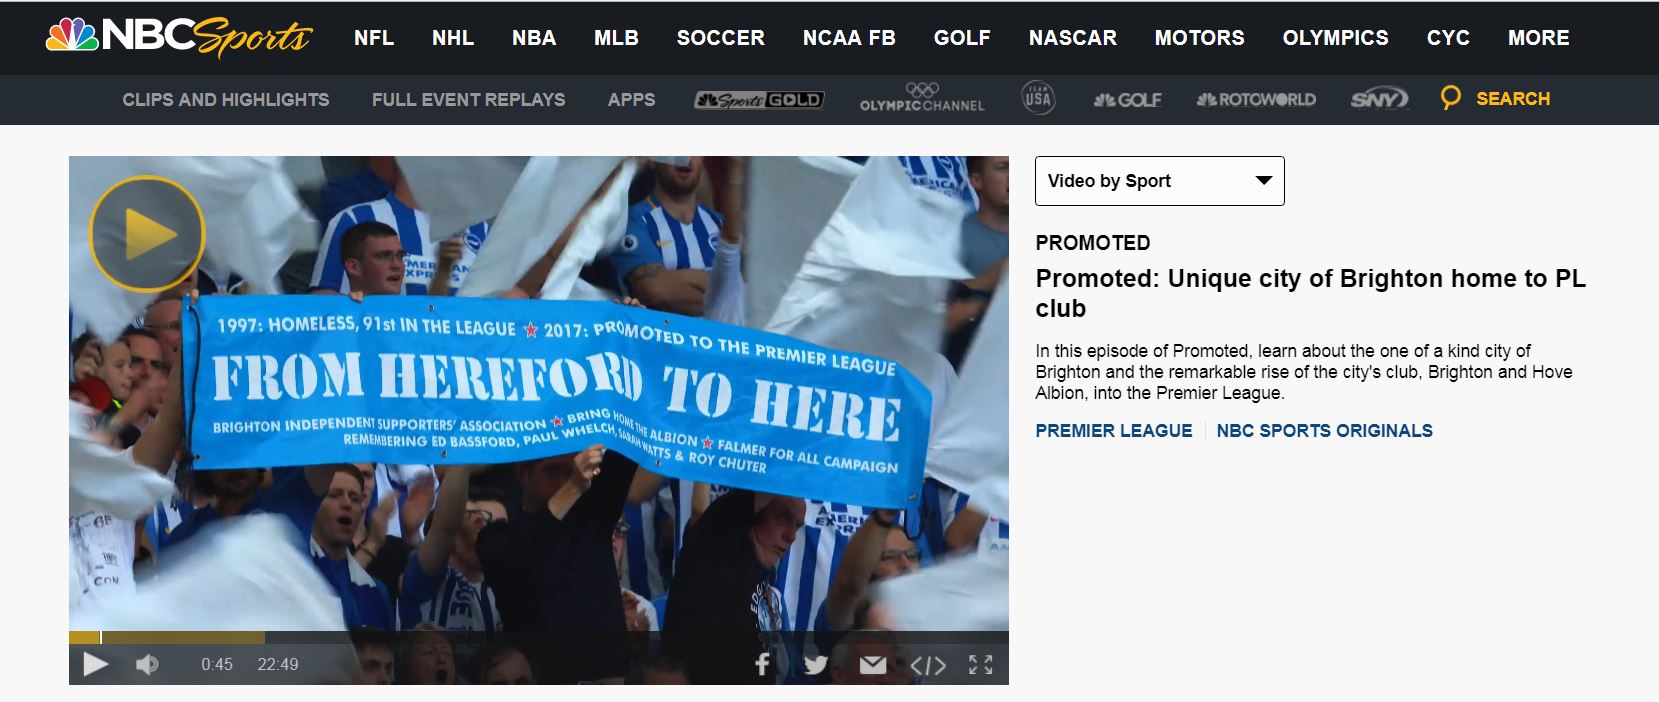This screenshot has height=702, width=1659.
Task: Open the NBC Sports Gold logo link
Action: [x=759, y=100]
